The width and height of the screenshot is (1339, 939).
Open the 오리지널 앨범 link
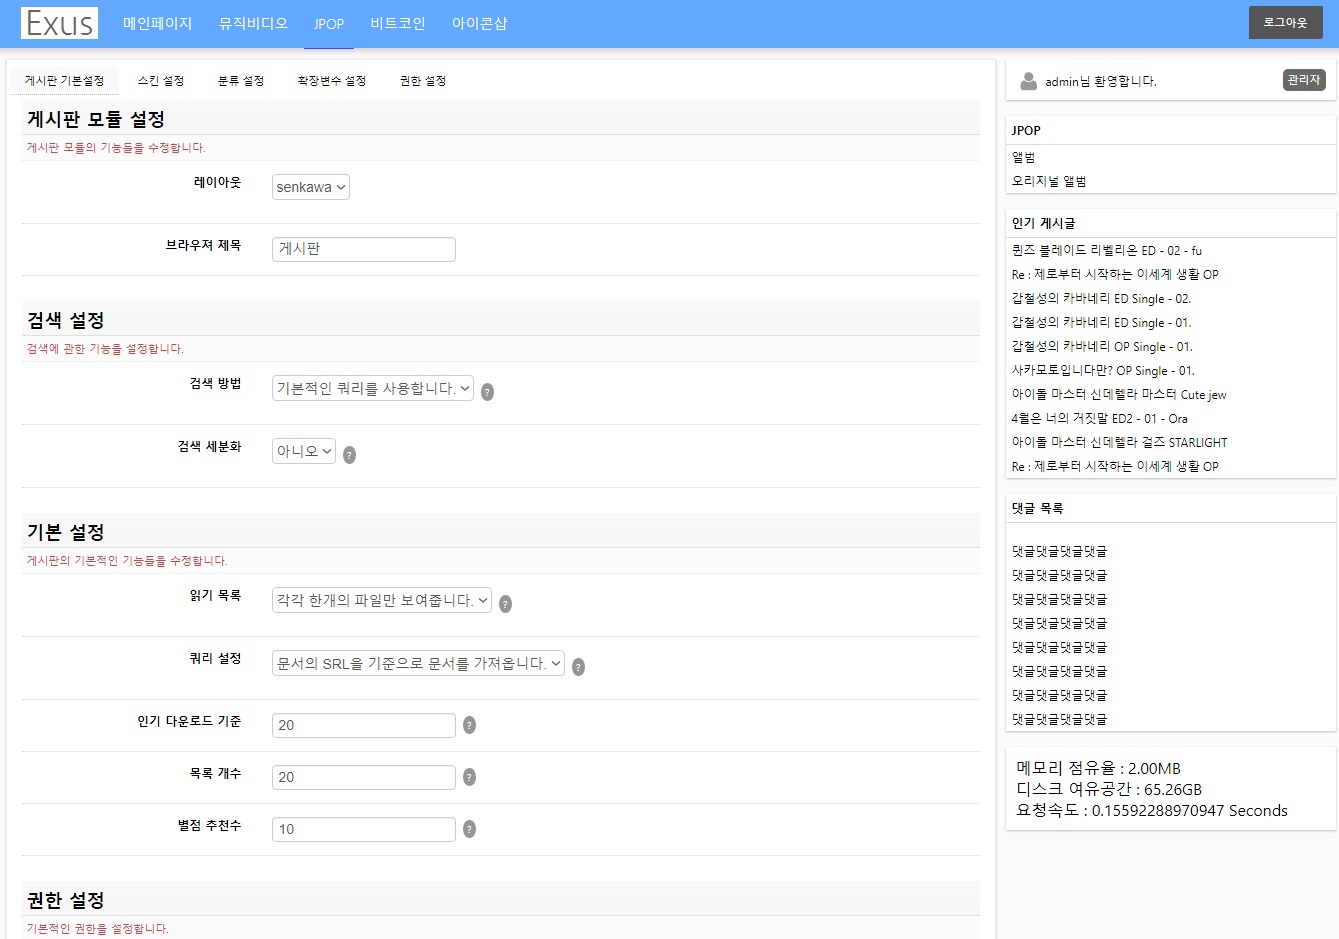[x=1049, y=182]
